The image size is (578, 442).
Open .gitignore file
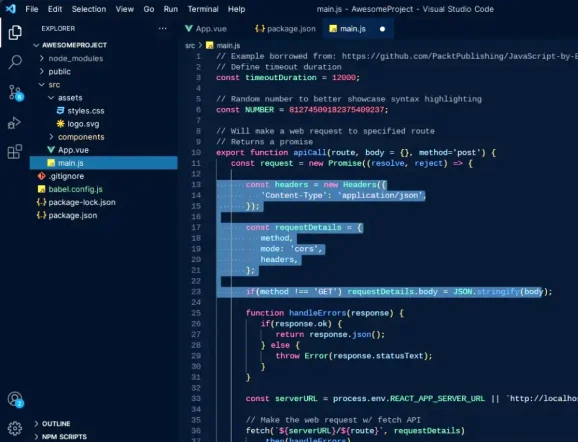[66, 176]
